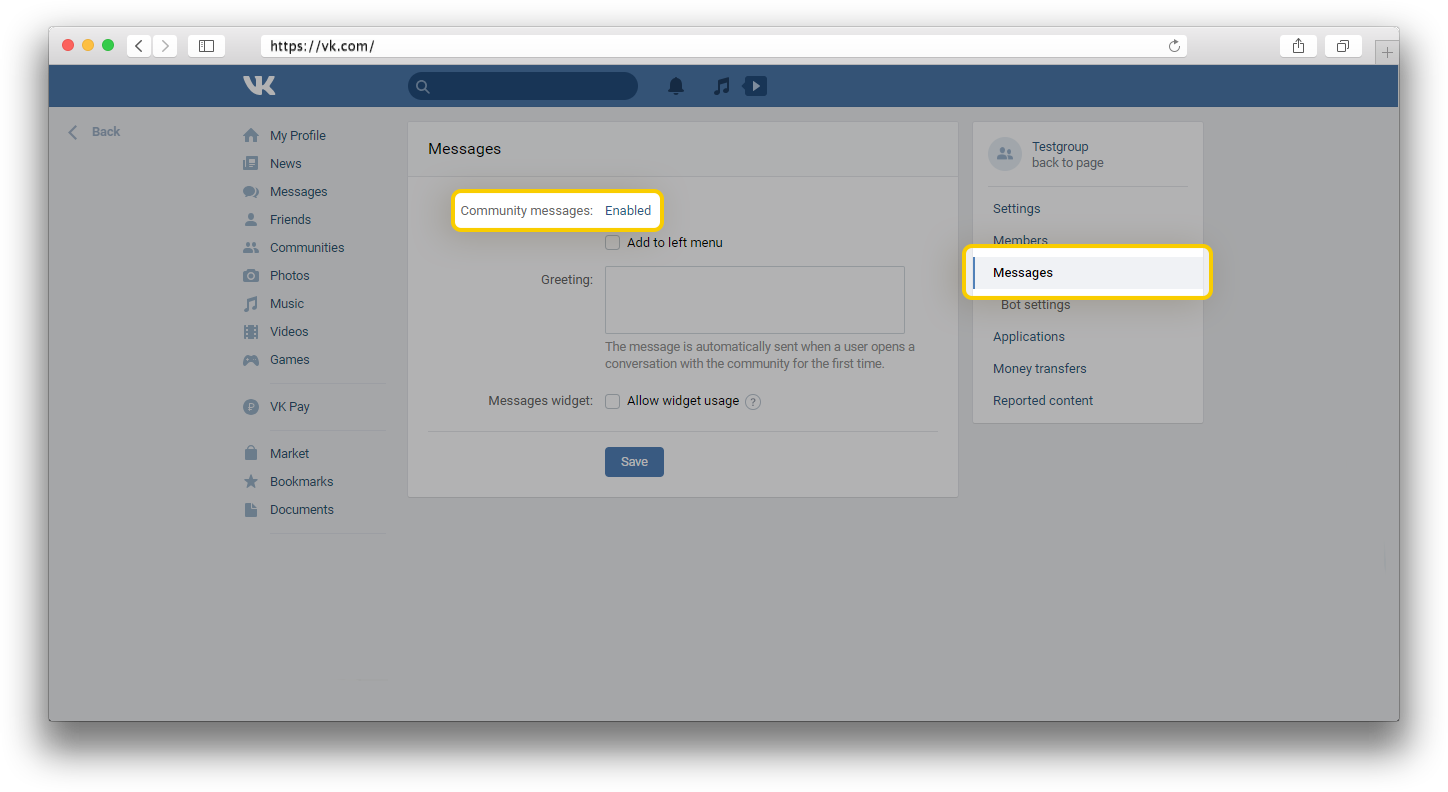The width and height of the screenshot is (1448, 792).
Task: Click Safari forward arrow button
Action: (x=165, y=46)
